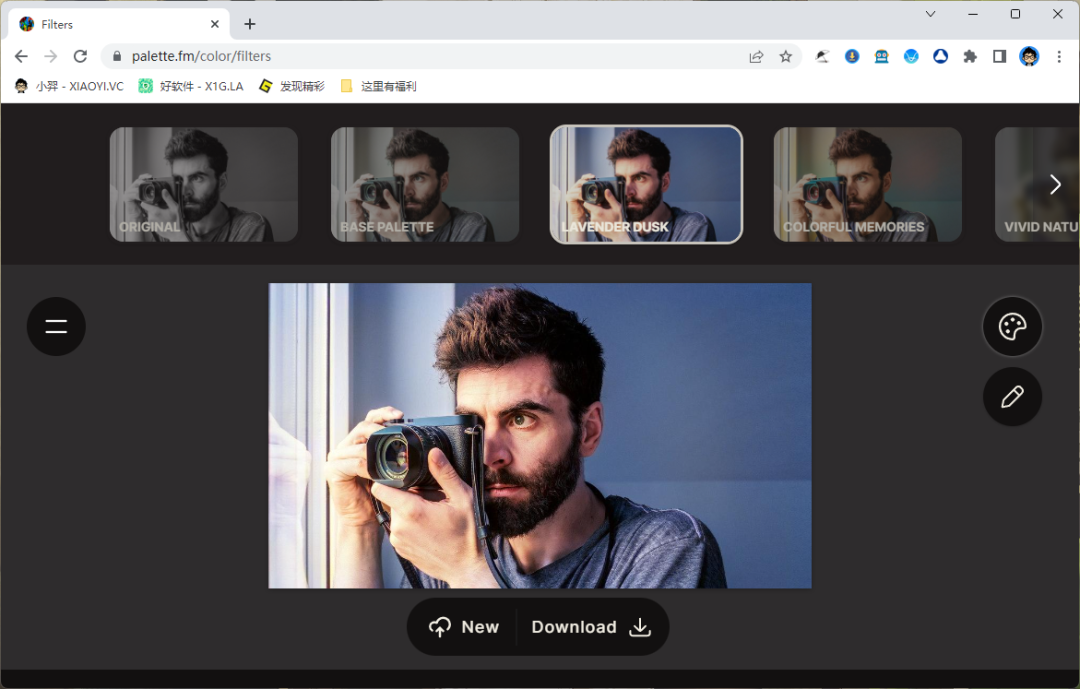Open Chrome three-dot menu
The image size is (1080, 689).
[x=1059, y=57]
